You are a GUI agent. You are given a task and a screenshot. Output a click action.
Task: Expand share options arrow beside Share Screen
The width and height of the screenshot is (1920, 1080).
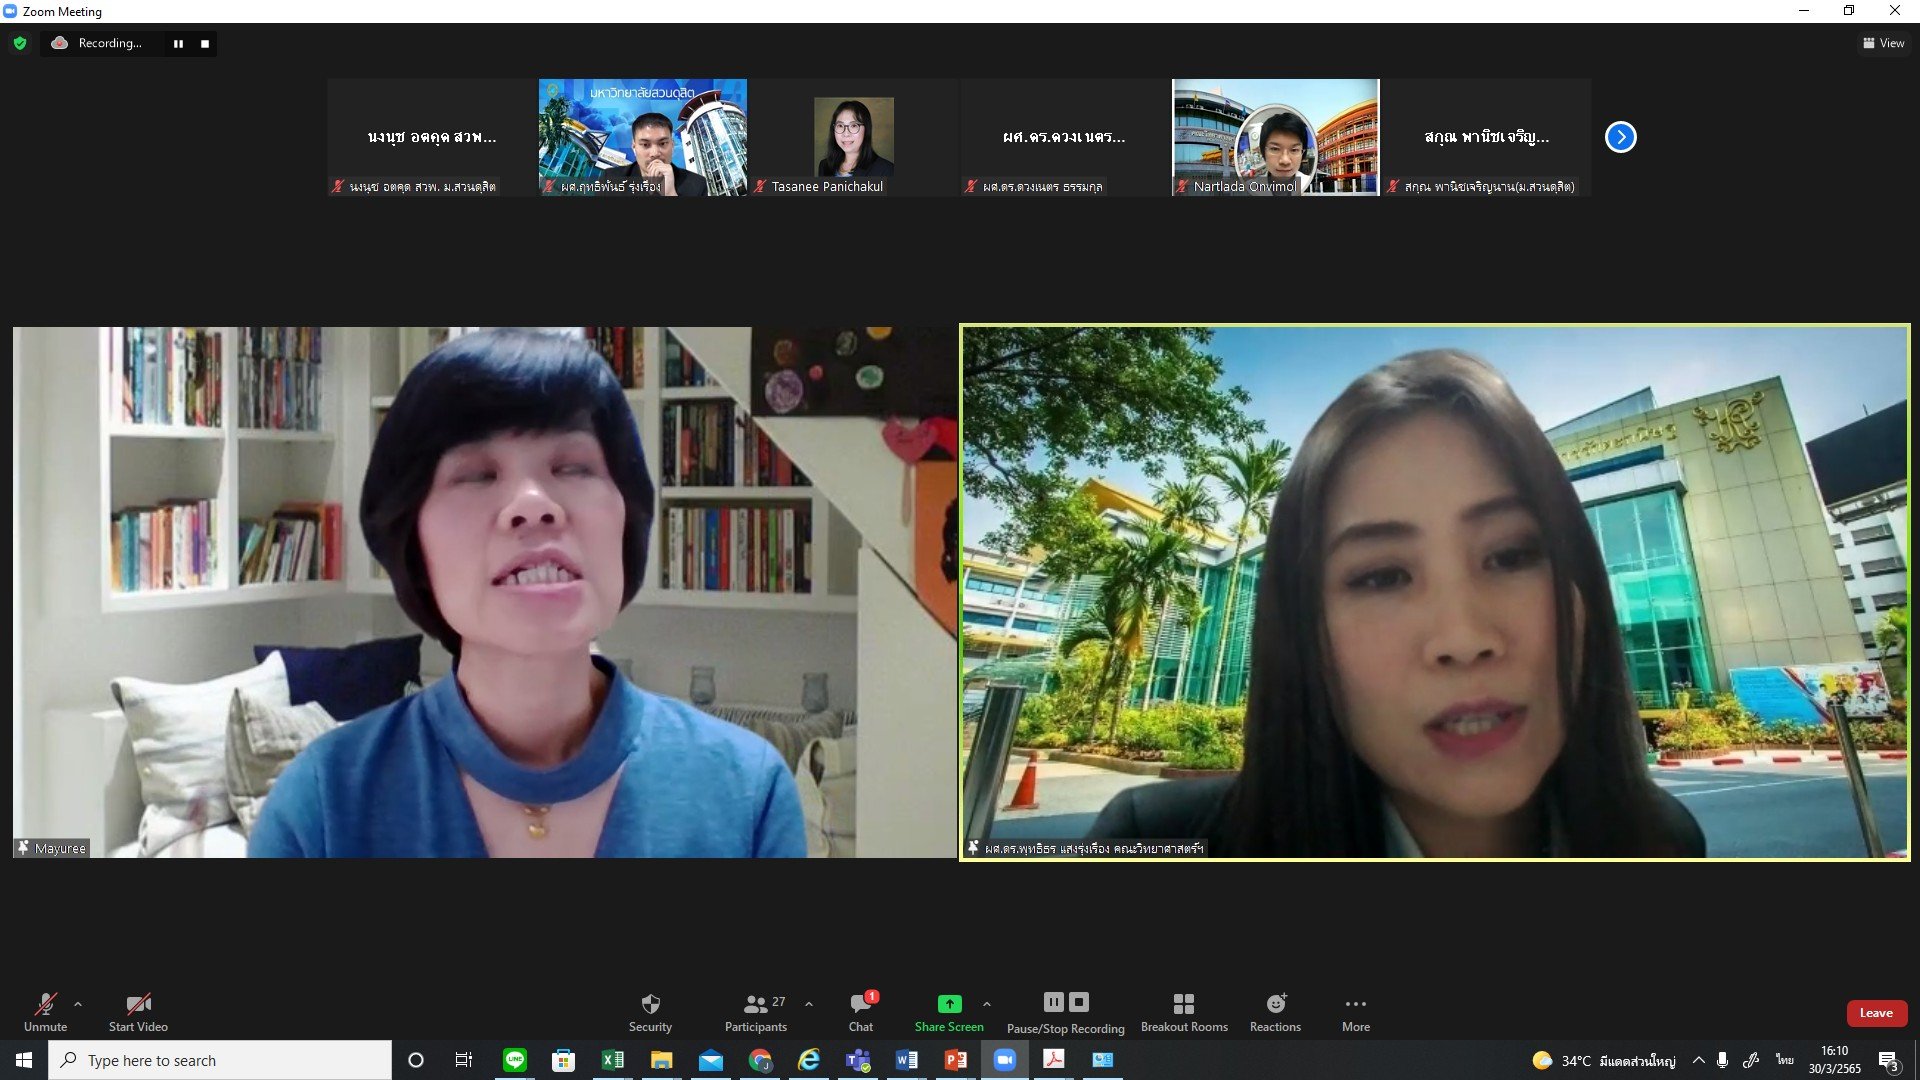[x=986, y=1004]
